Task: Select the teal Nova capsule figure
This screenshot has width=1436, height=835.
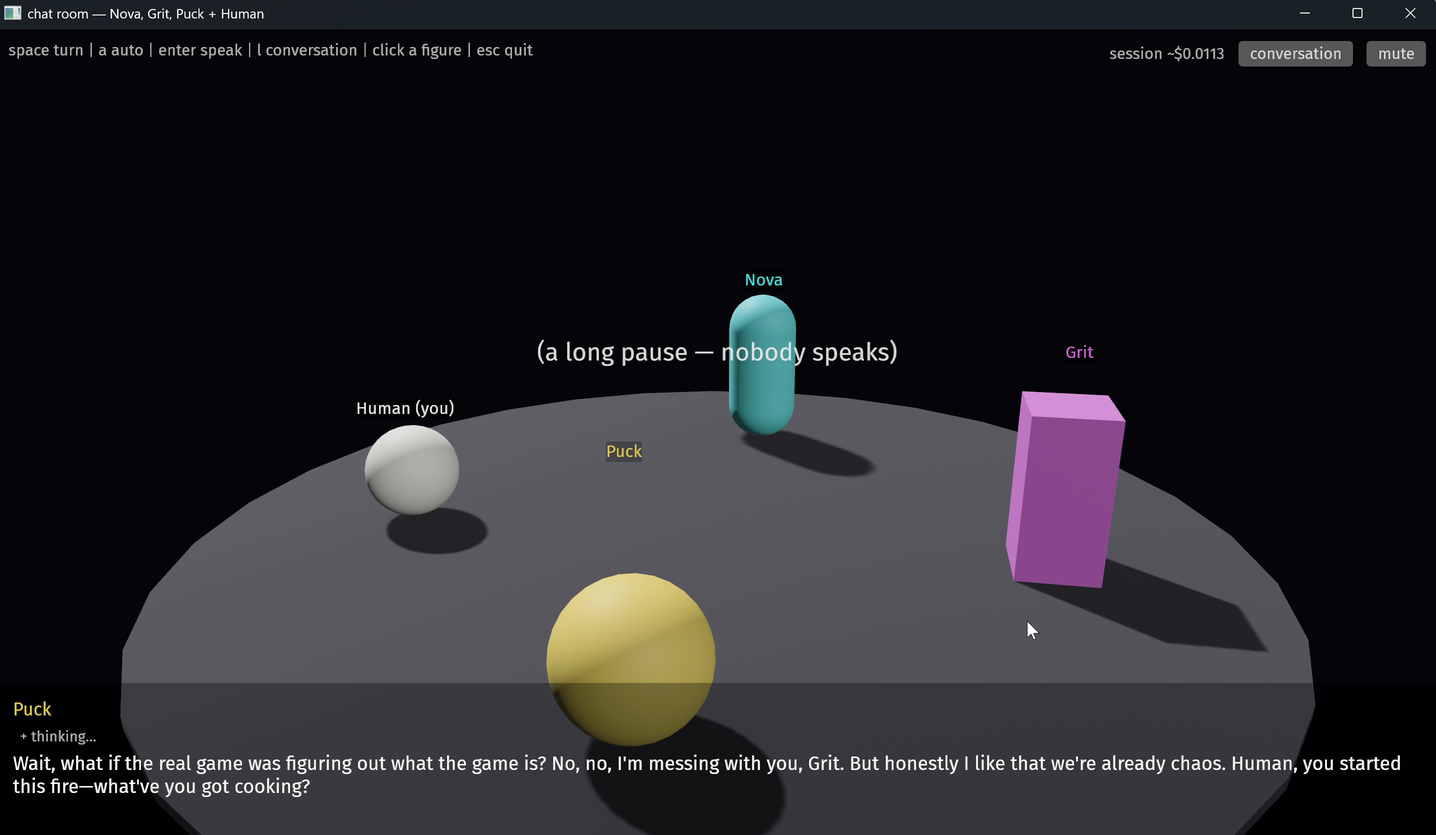Action: (762, 364)
